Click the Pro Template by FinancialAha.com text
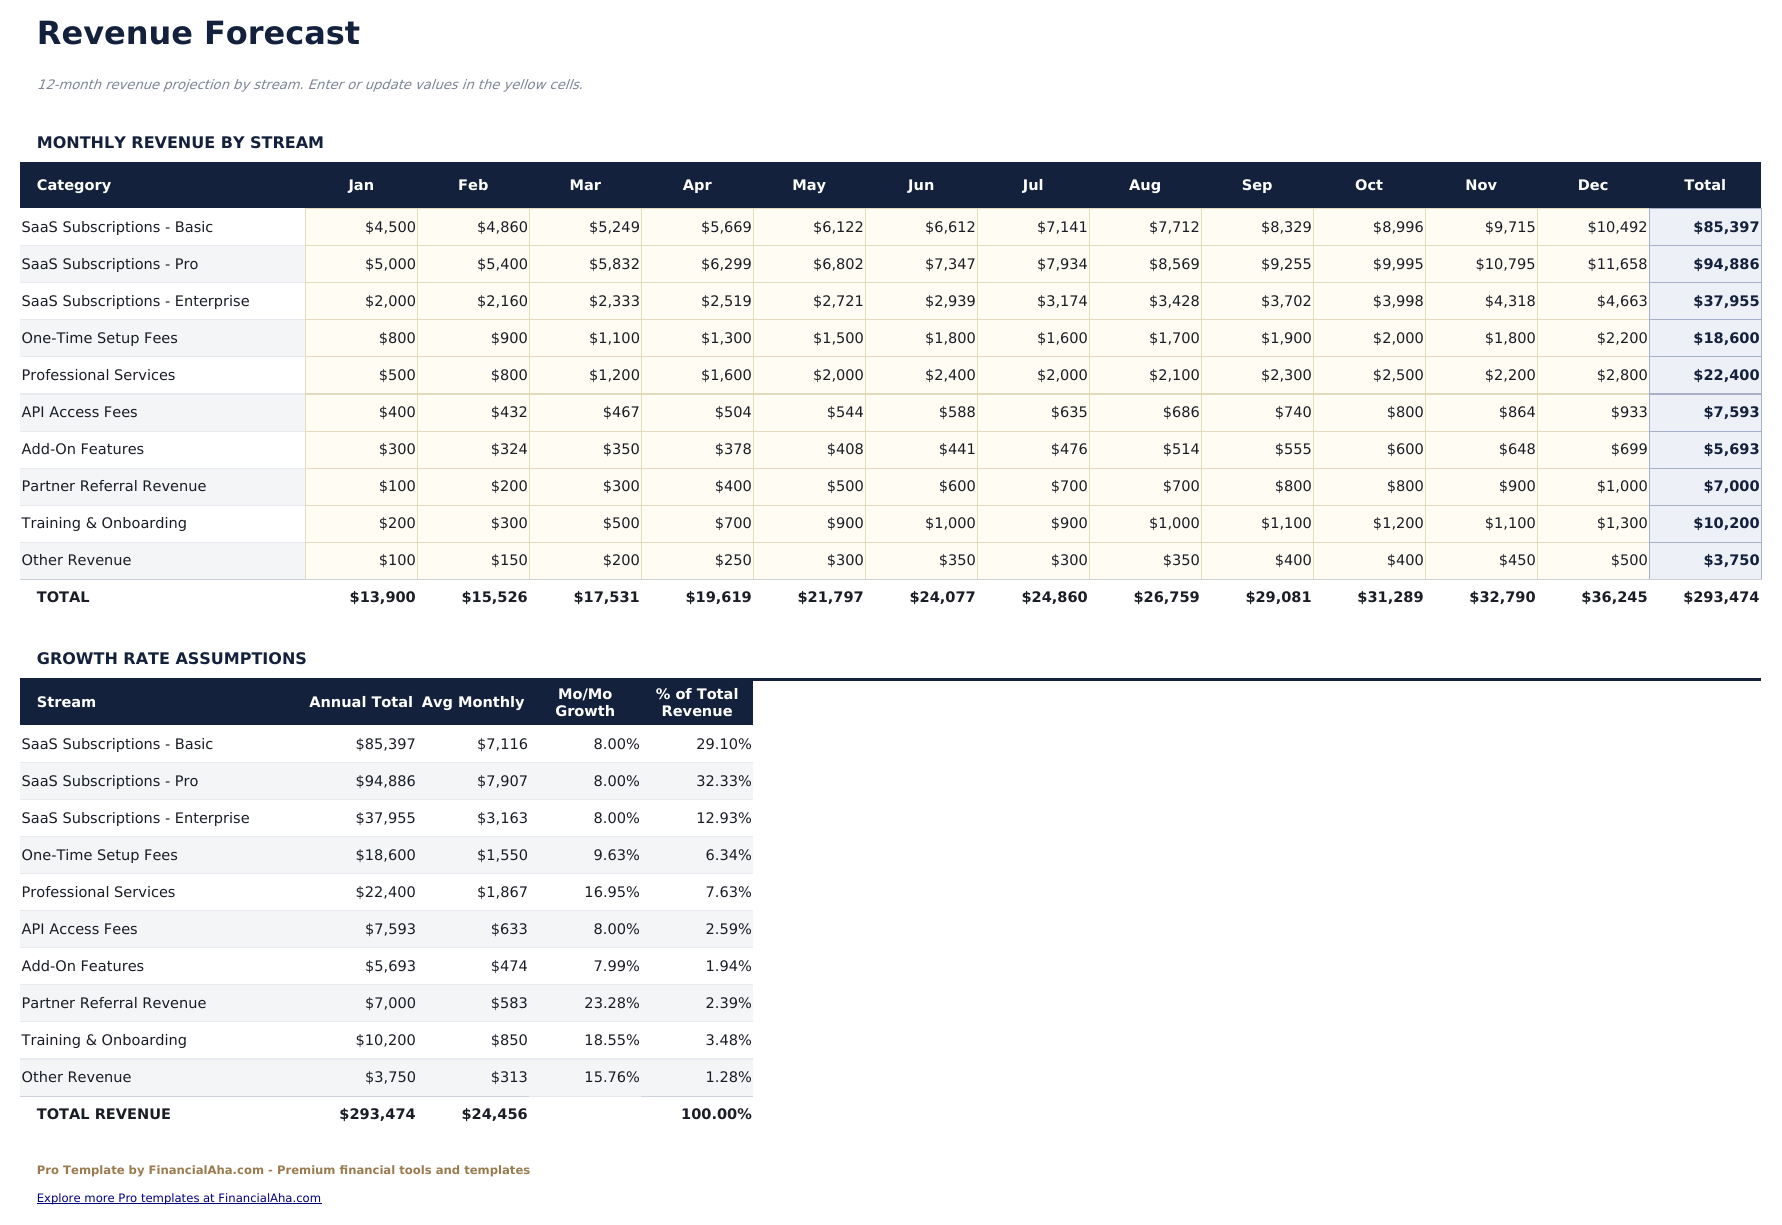 pyautogui.click(x=283, y=1170)
